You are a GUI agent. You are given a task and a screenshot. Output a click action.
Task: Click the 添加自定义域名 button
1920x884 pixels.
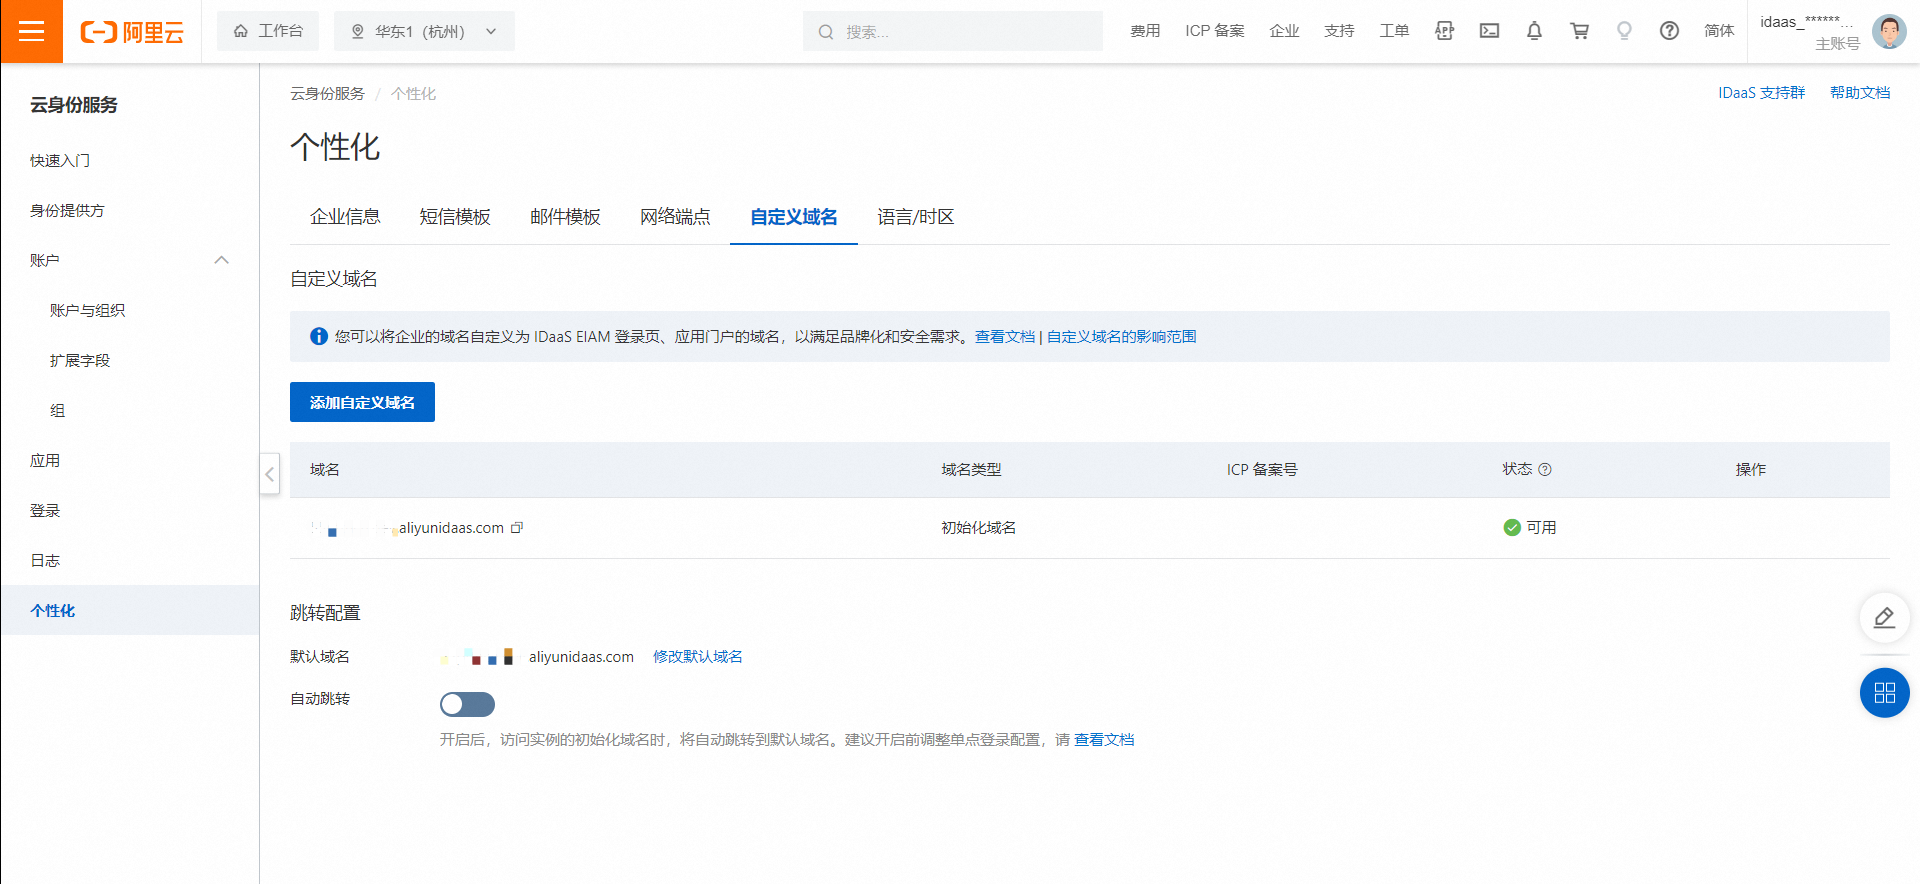[x=362, y=402]
